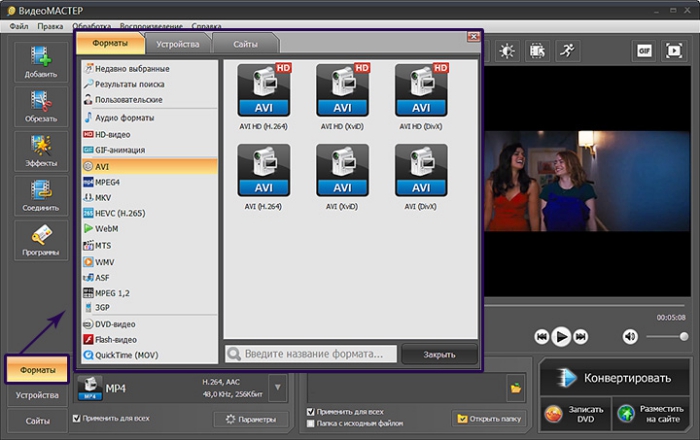Open the Программы sidebar item

click(x=41, y=240)
